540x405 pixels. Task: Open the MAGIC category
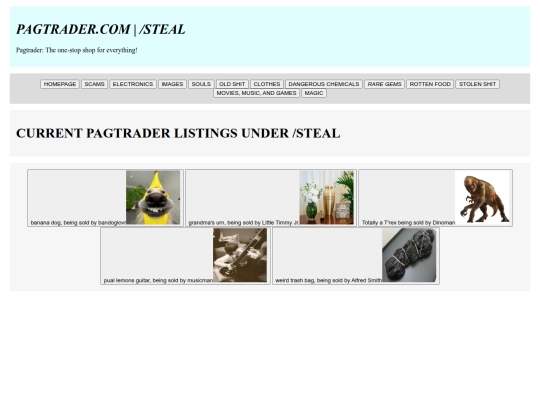pos(314,93)
